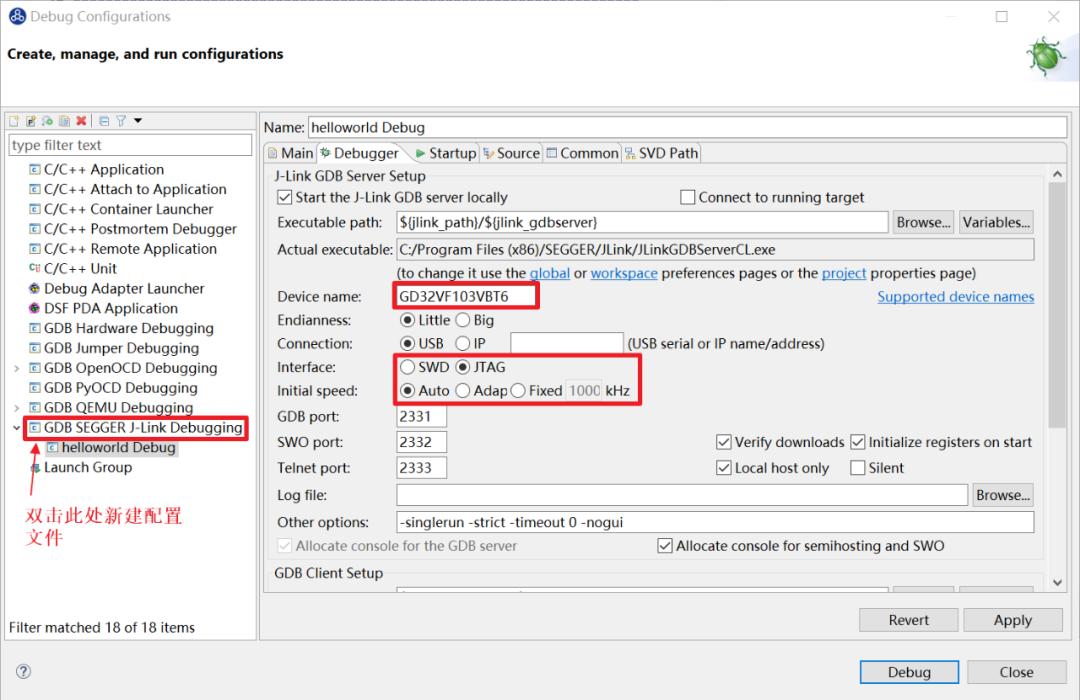
Task: Click the Collapse All icon
Action: [x=104, y=121]
